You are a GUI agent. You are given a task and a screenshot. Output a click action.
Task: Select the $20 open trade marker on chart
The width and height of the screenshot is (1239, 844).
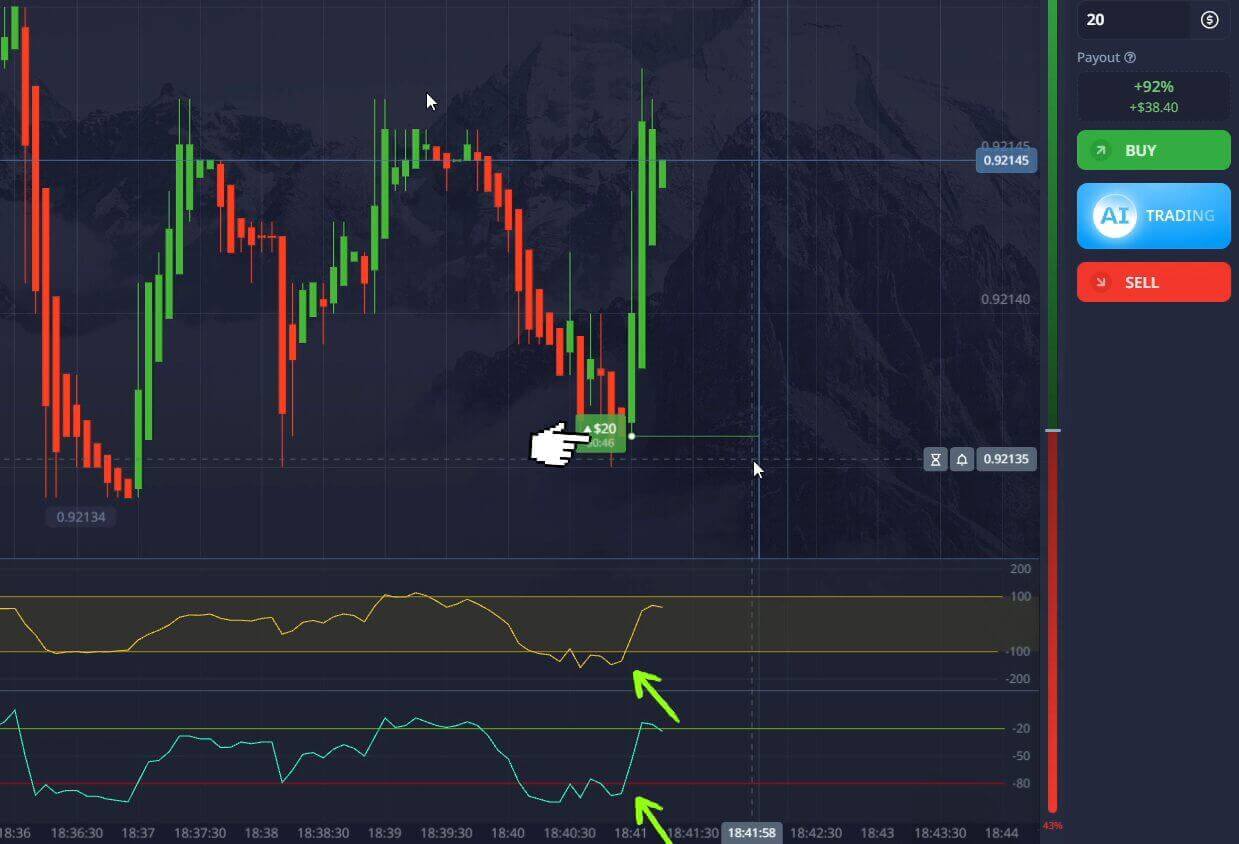(x=600, y=434)
